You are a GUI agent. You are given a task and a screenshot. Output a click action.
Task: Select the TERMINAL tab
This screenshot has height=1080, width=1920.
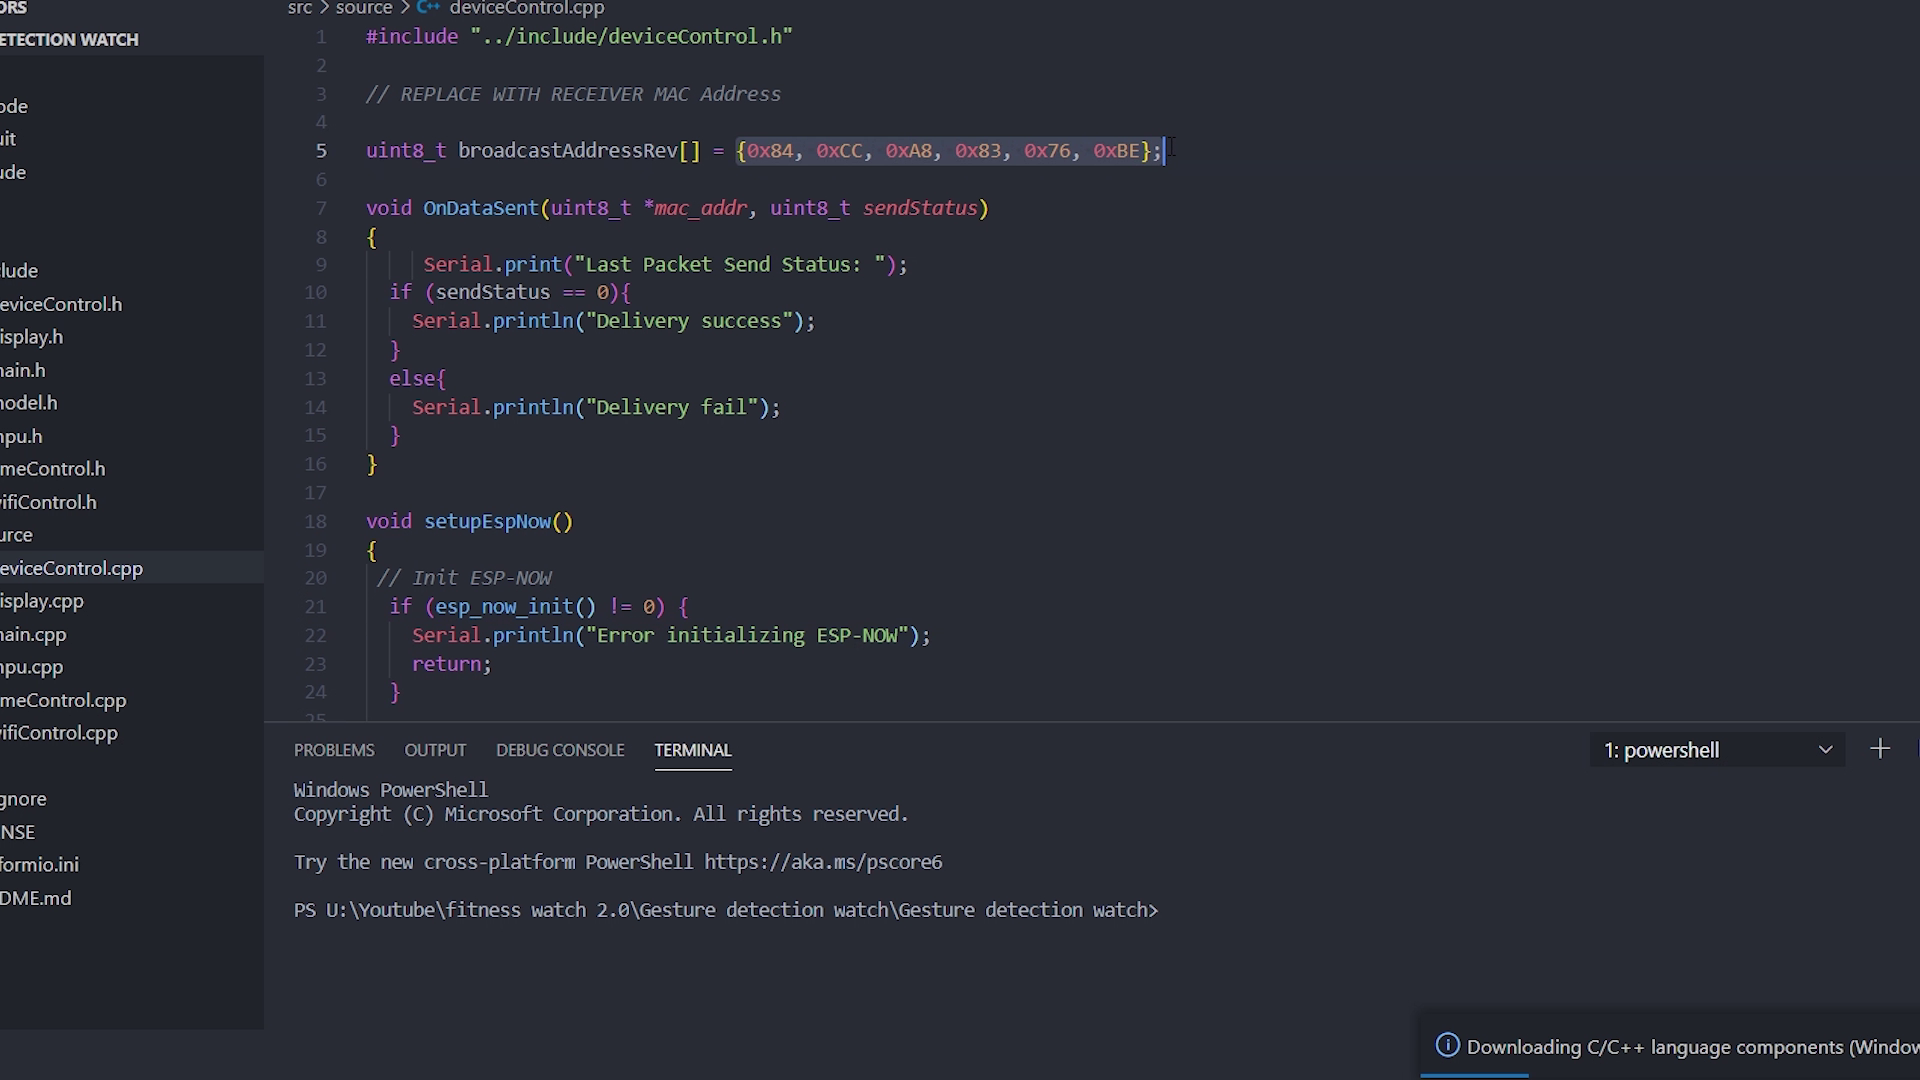click(693, 750)
